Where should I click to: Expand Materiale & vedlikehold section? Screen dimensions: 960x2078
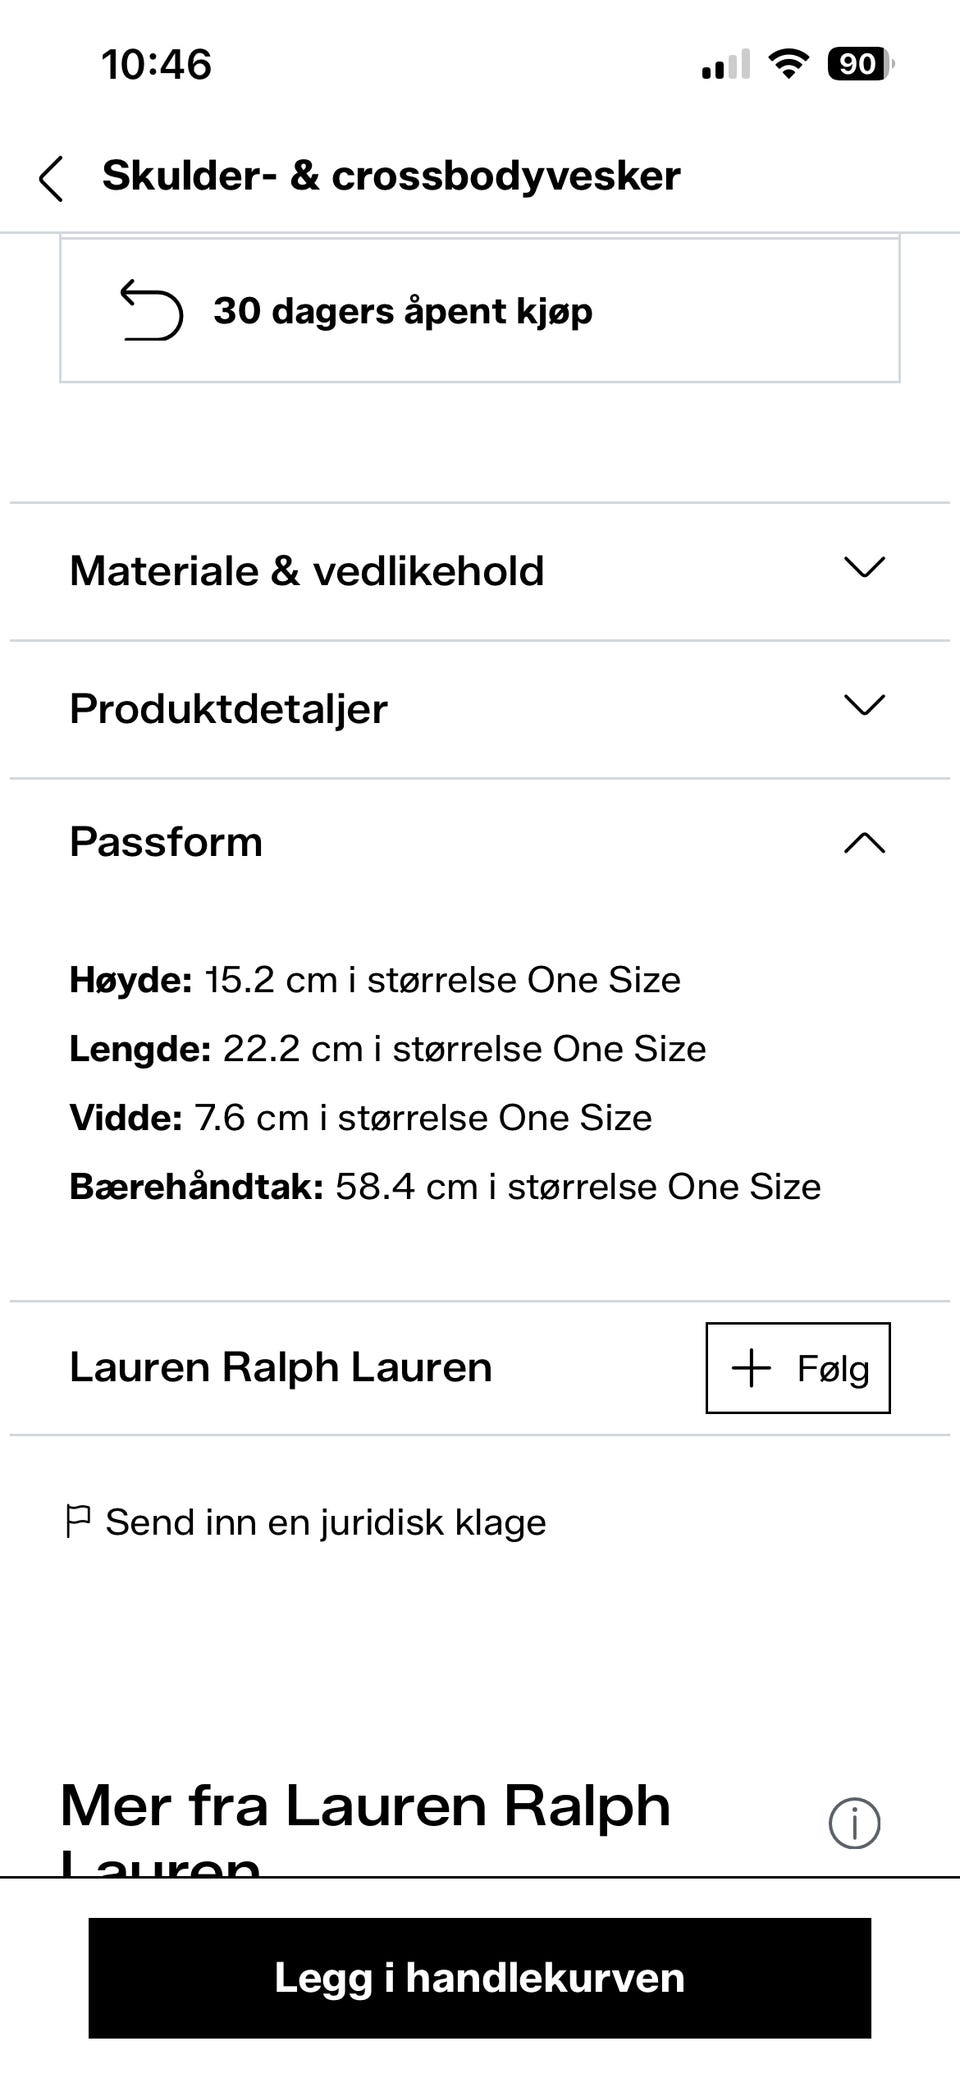click(x=864, y=568)
